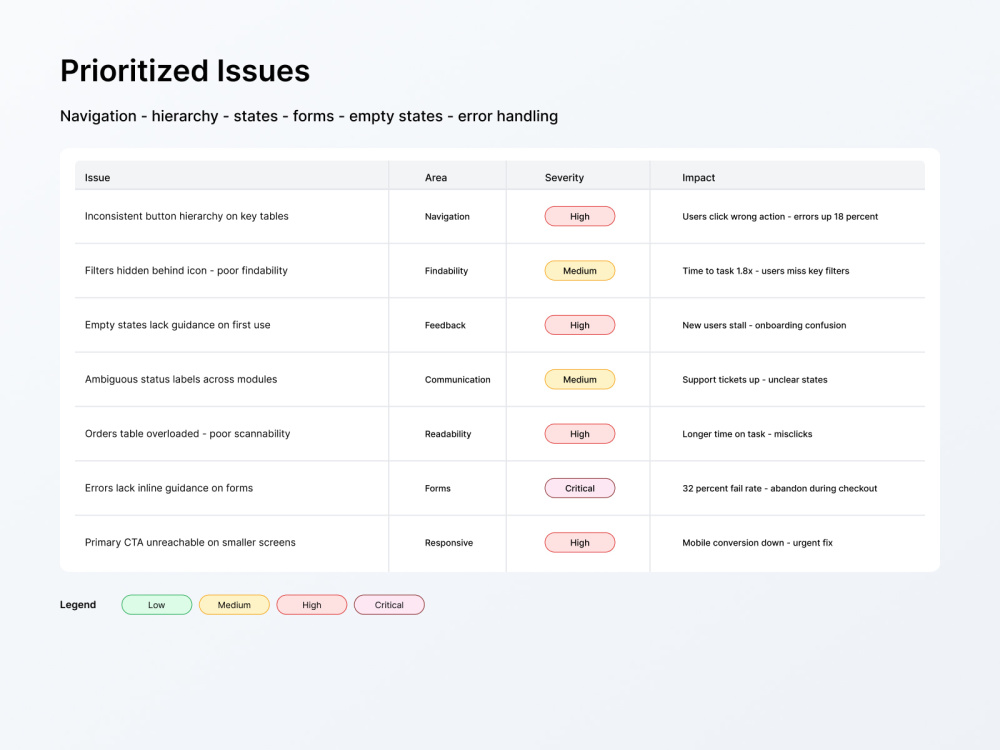Click the Navigation area cell
This screenshot has width=1000, height=750.
pyautogui.click(x=447, y=217)
